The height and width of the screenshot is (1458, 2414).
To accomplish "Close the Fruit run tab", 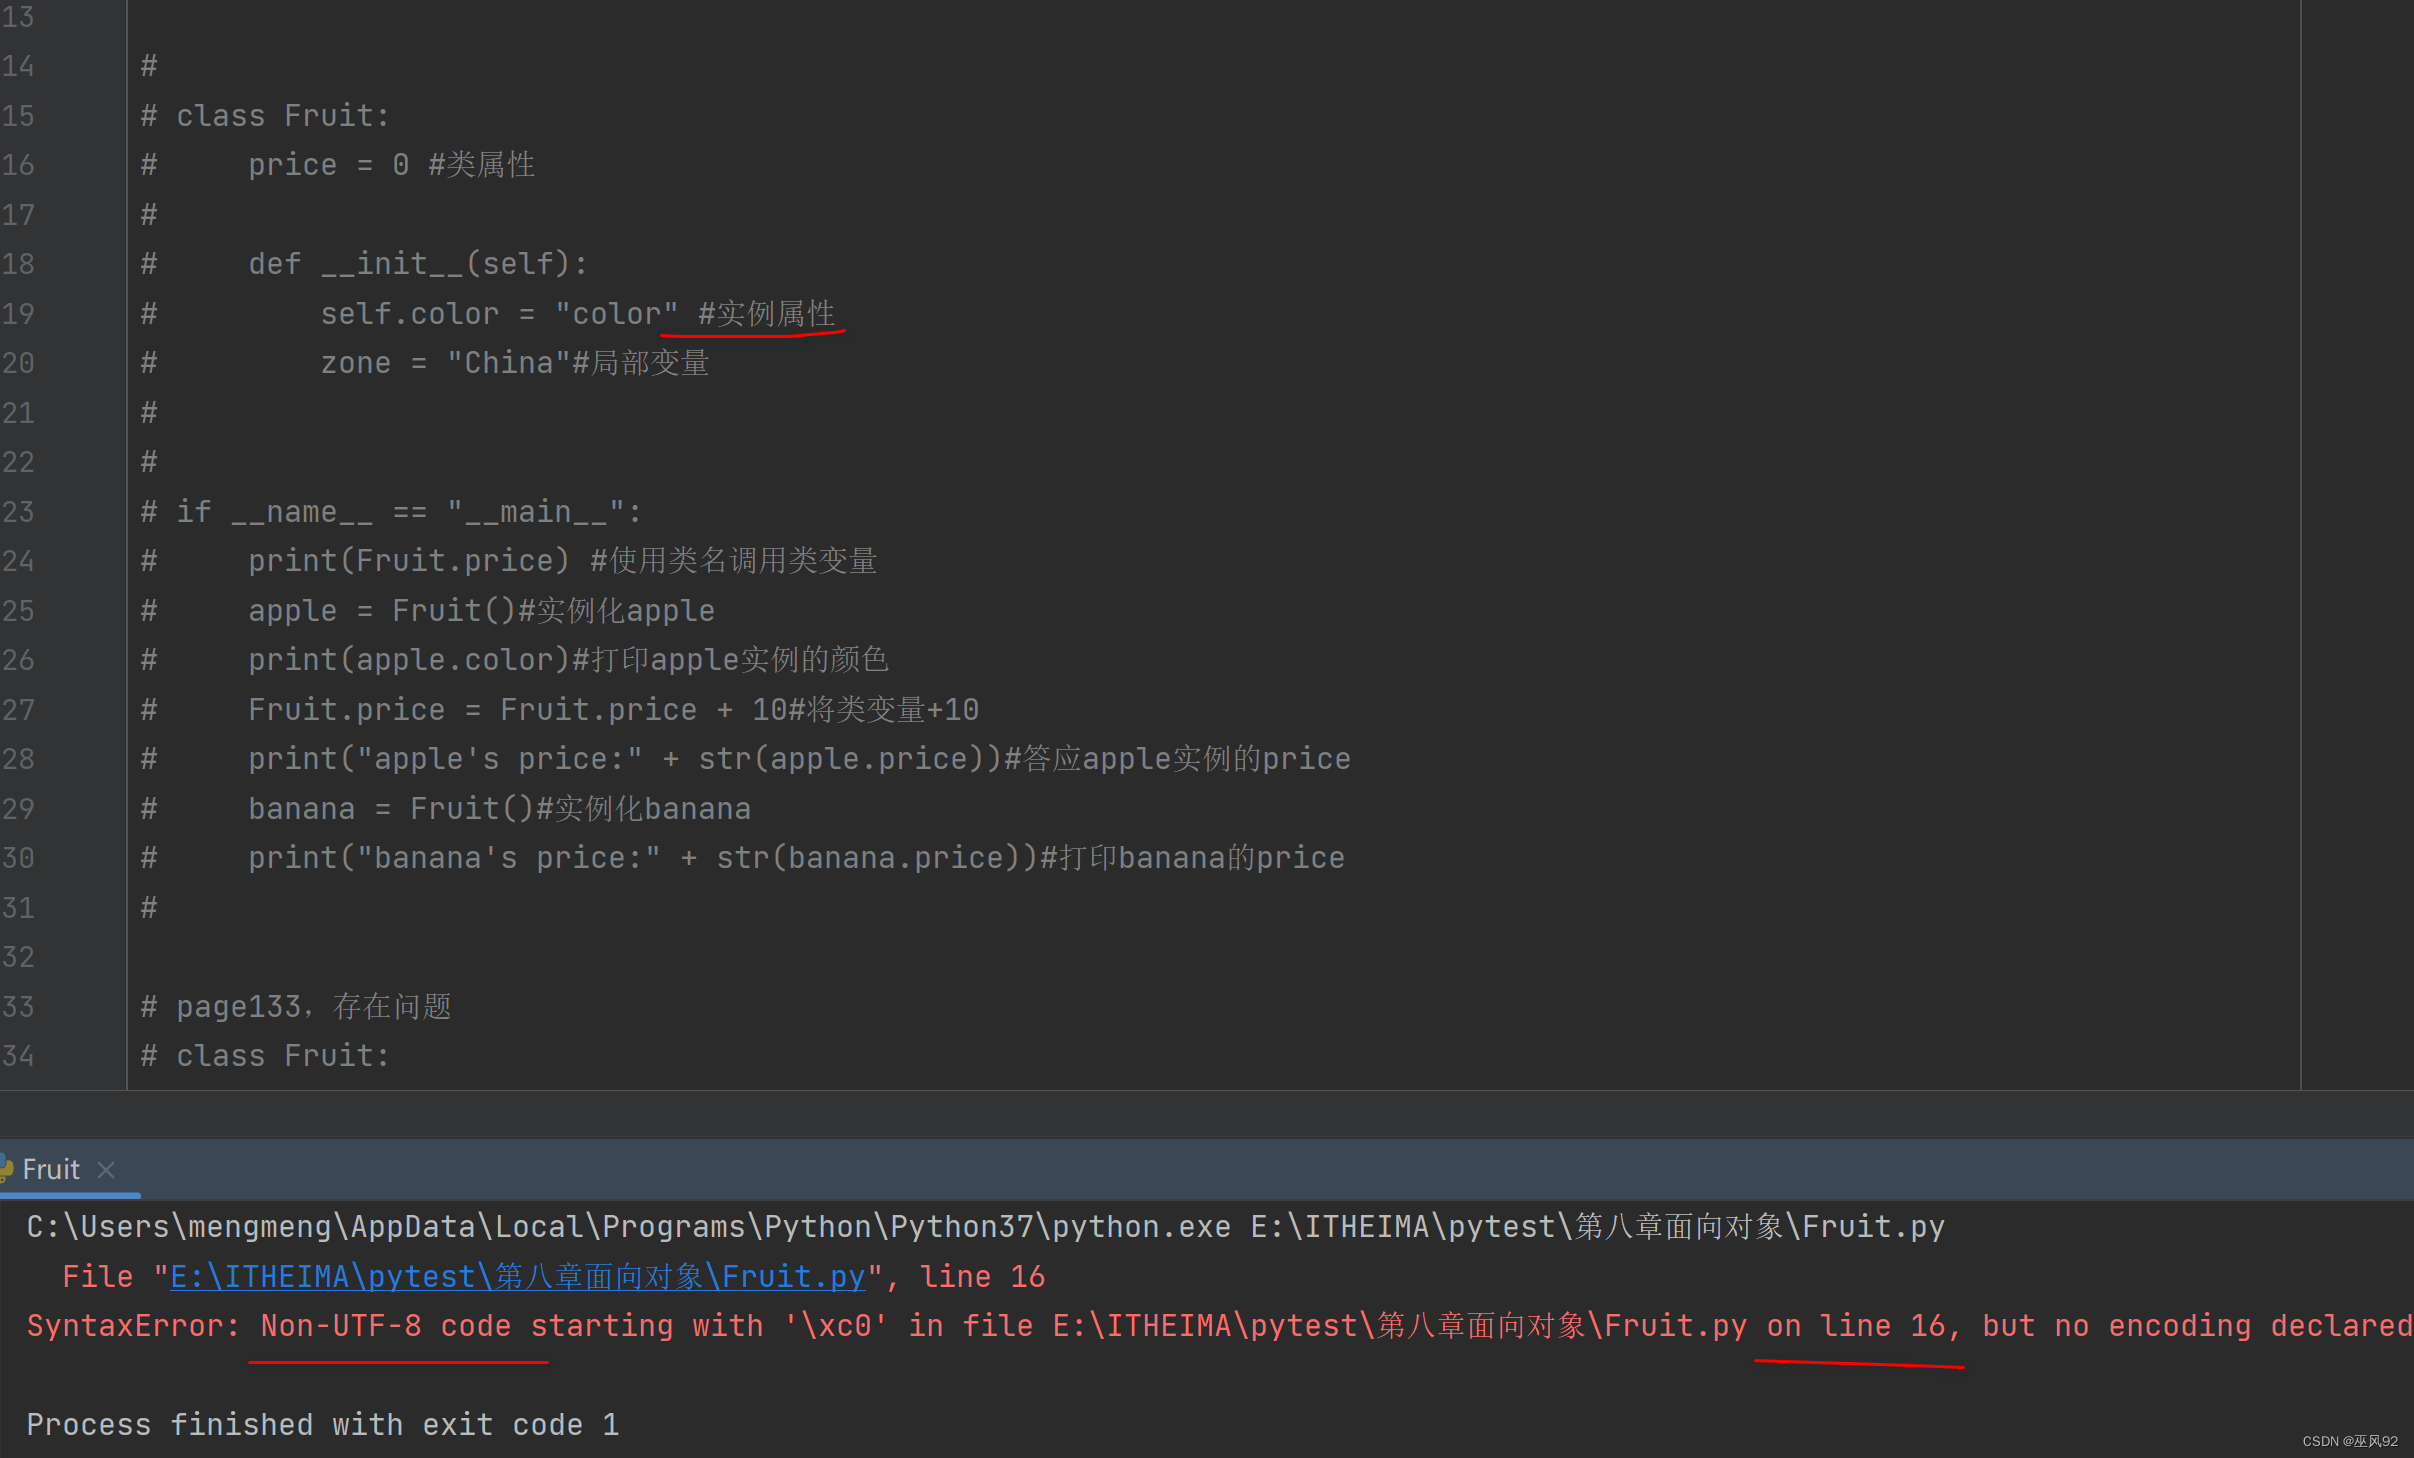I will 106,1169.
